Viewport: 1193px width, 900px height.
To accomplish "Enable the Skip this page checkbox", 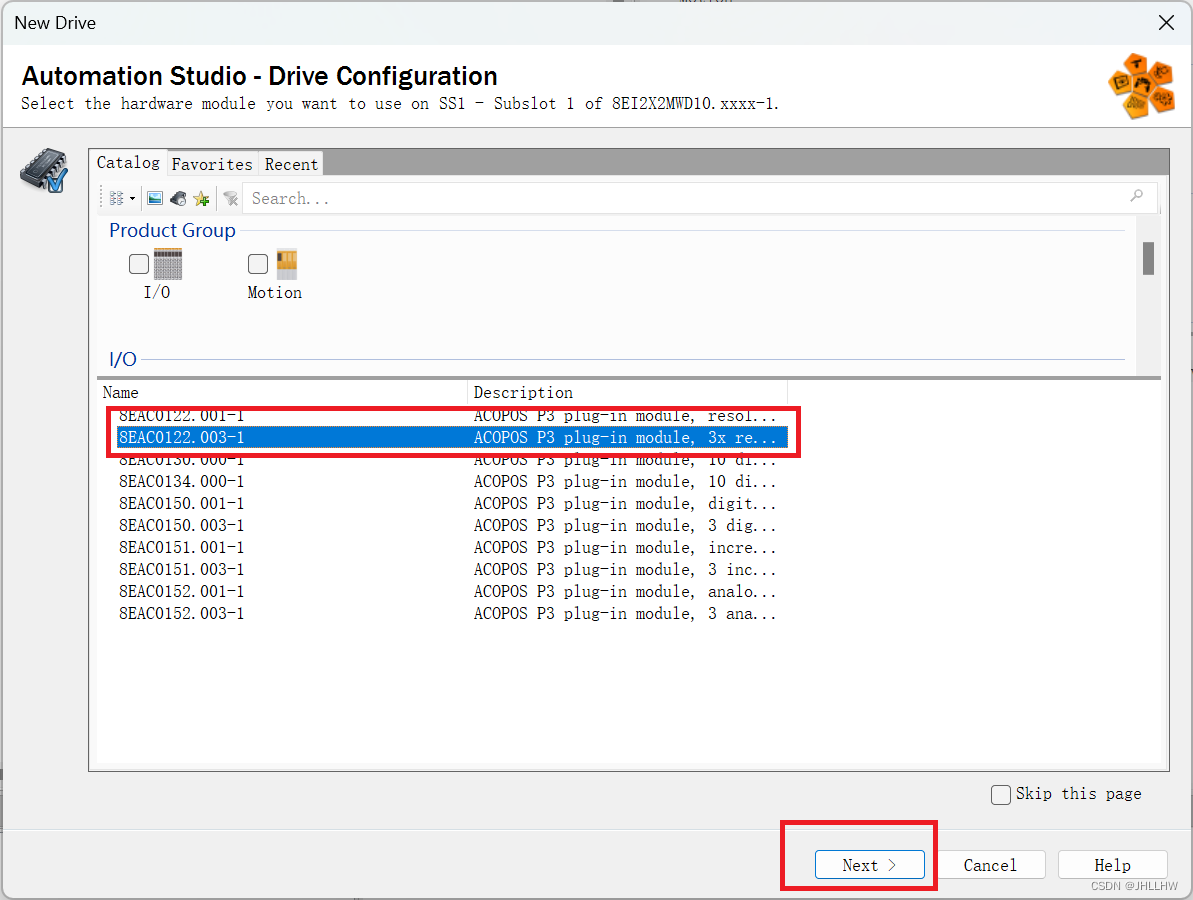I will 1001,794.
